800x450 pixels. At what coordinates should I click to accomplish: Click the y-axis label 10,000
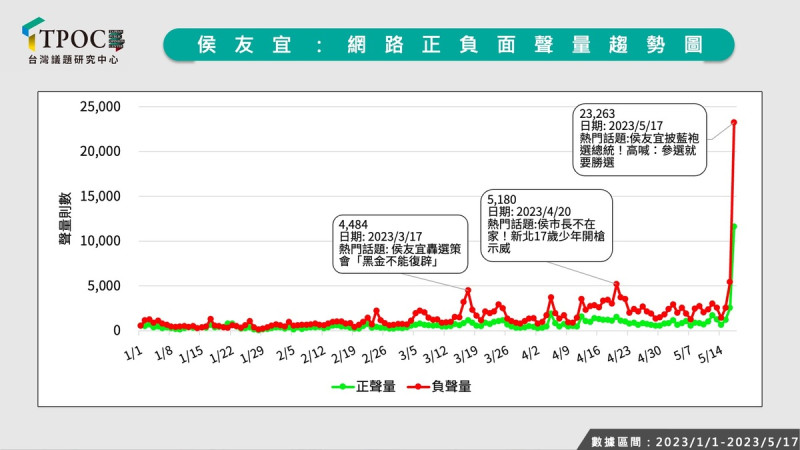[100, 241]
